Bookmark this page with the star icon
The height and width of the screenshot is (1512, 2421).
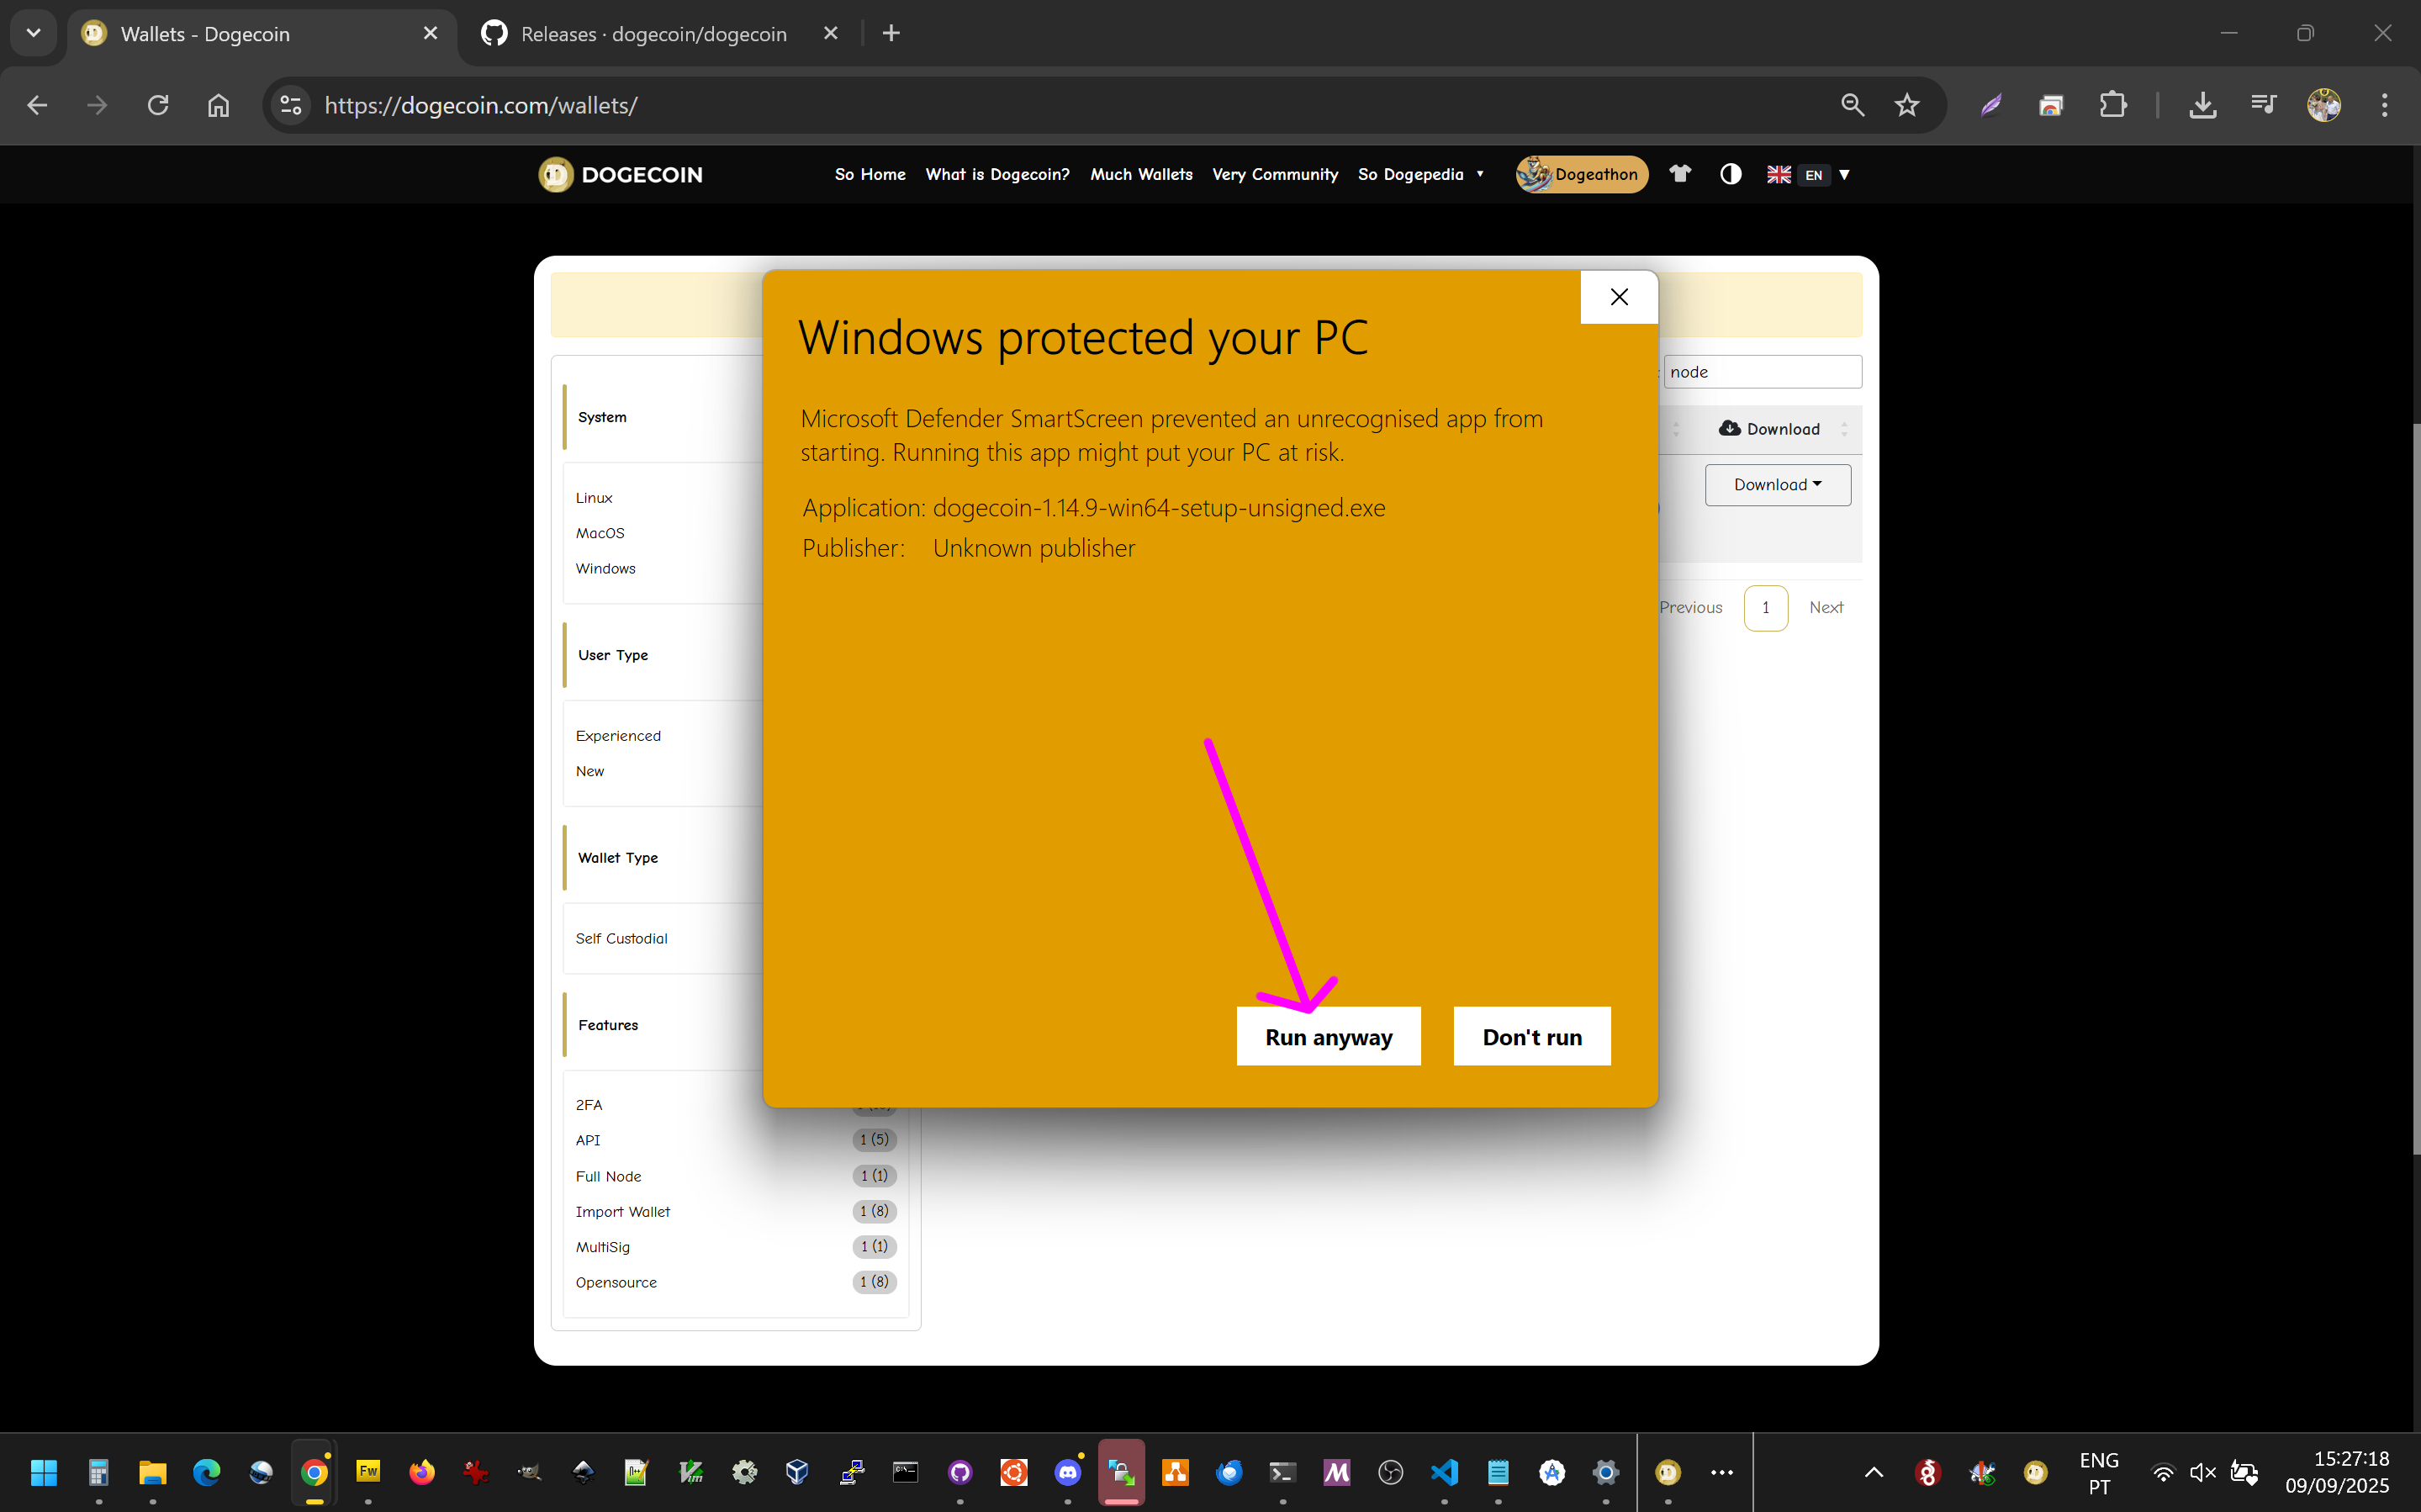[1907, 105]
